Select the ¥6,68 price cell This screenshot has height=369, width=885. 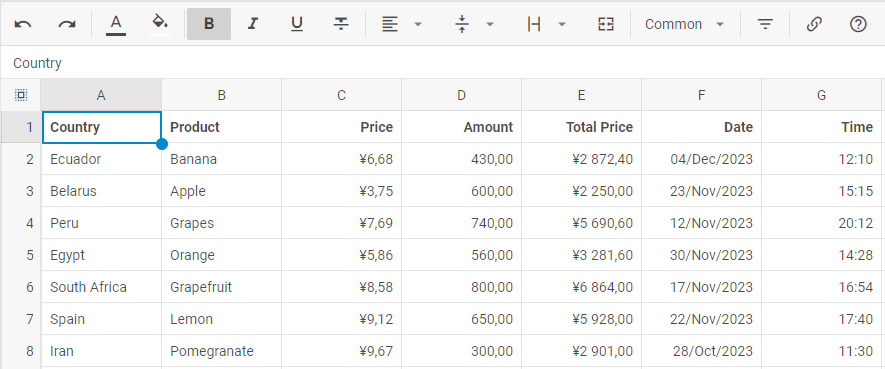pyautogui.click(x=341, y=159)
